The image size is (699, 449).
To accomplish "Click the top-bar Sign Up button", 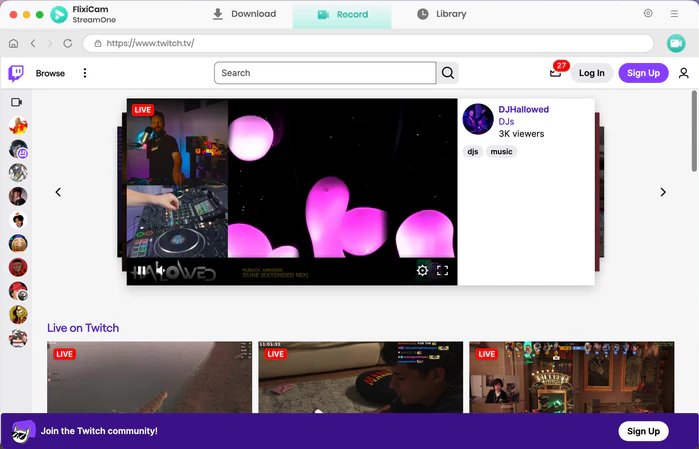I will tap(643, 73).
